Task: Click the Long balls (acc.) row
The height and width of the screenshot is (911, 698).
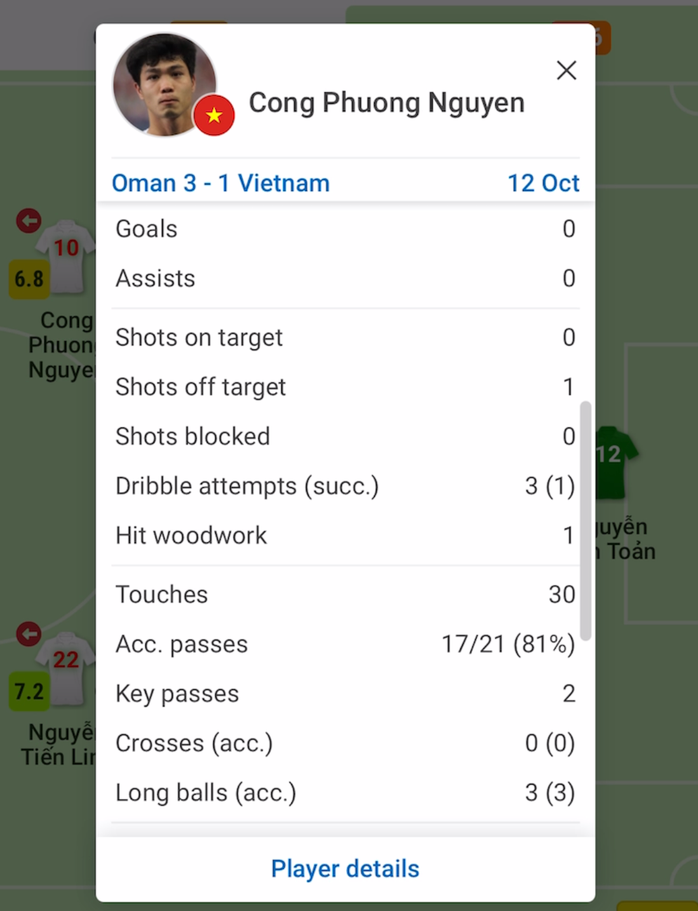Action: (x=345, y=793)
